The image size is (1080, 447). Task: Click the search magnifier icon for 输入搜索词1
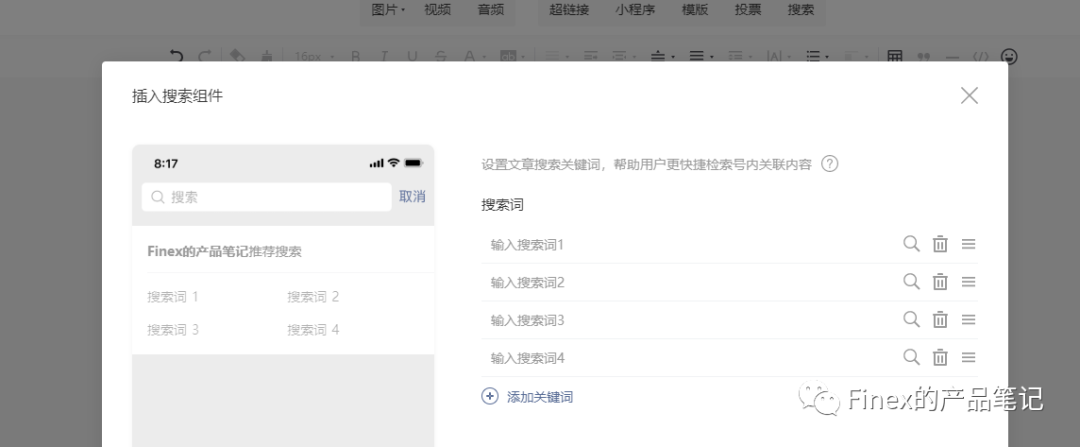[x=911, y=244]
